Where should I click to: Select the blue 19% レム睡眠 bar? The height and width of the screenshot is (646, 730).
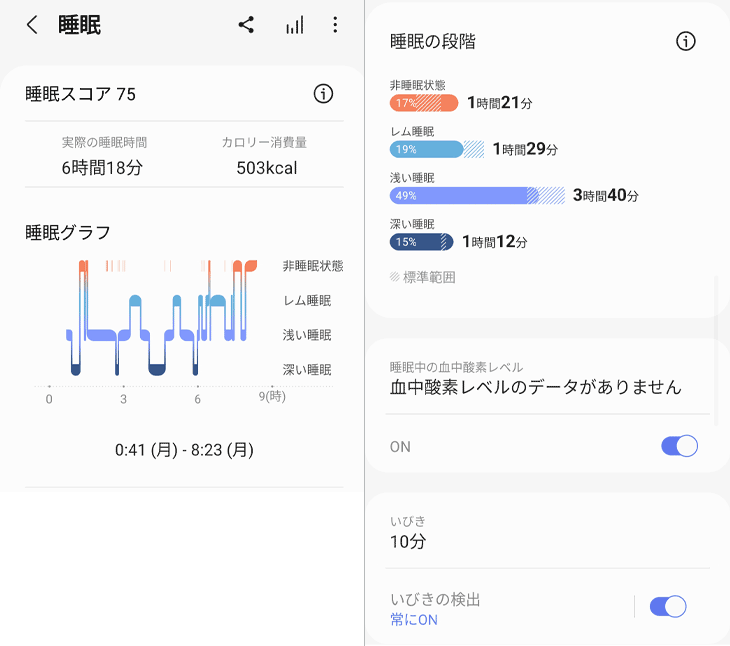point(426,149)
